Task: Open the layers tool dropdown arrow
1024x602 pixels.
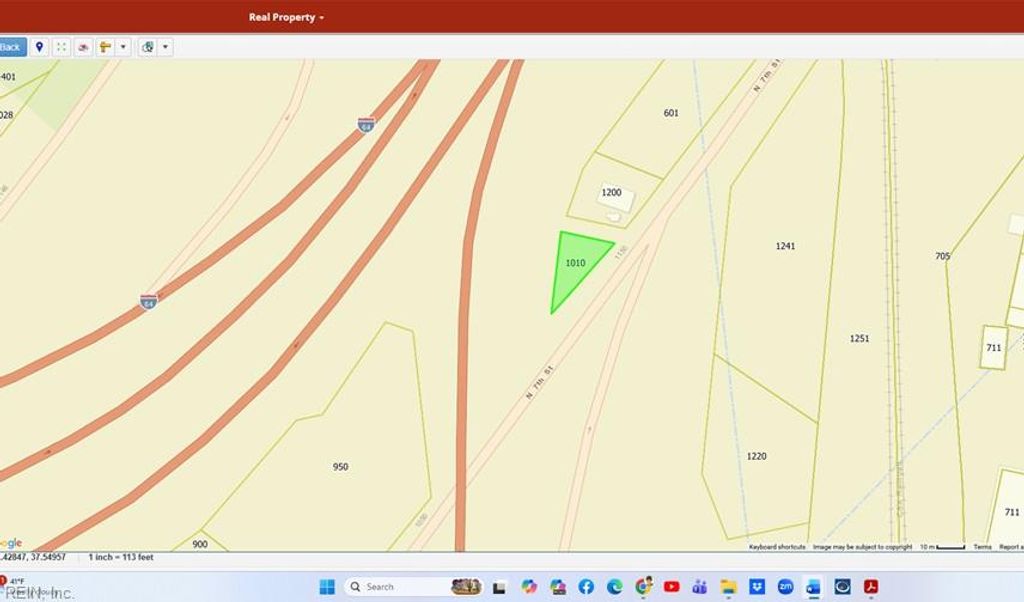Action: pos(165,47)
